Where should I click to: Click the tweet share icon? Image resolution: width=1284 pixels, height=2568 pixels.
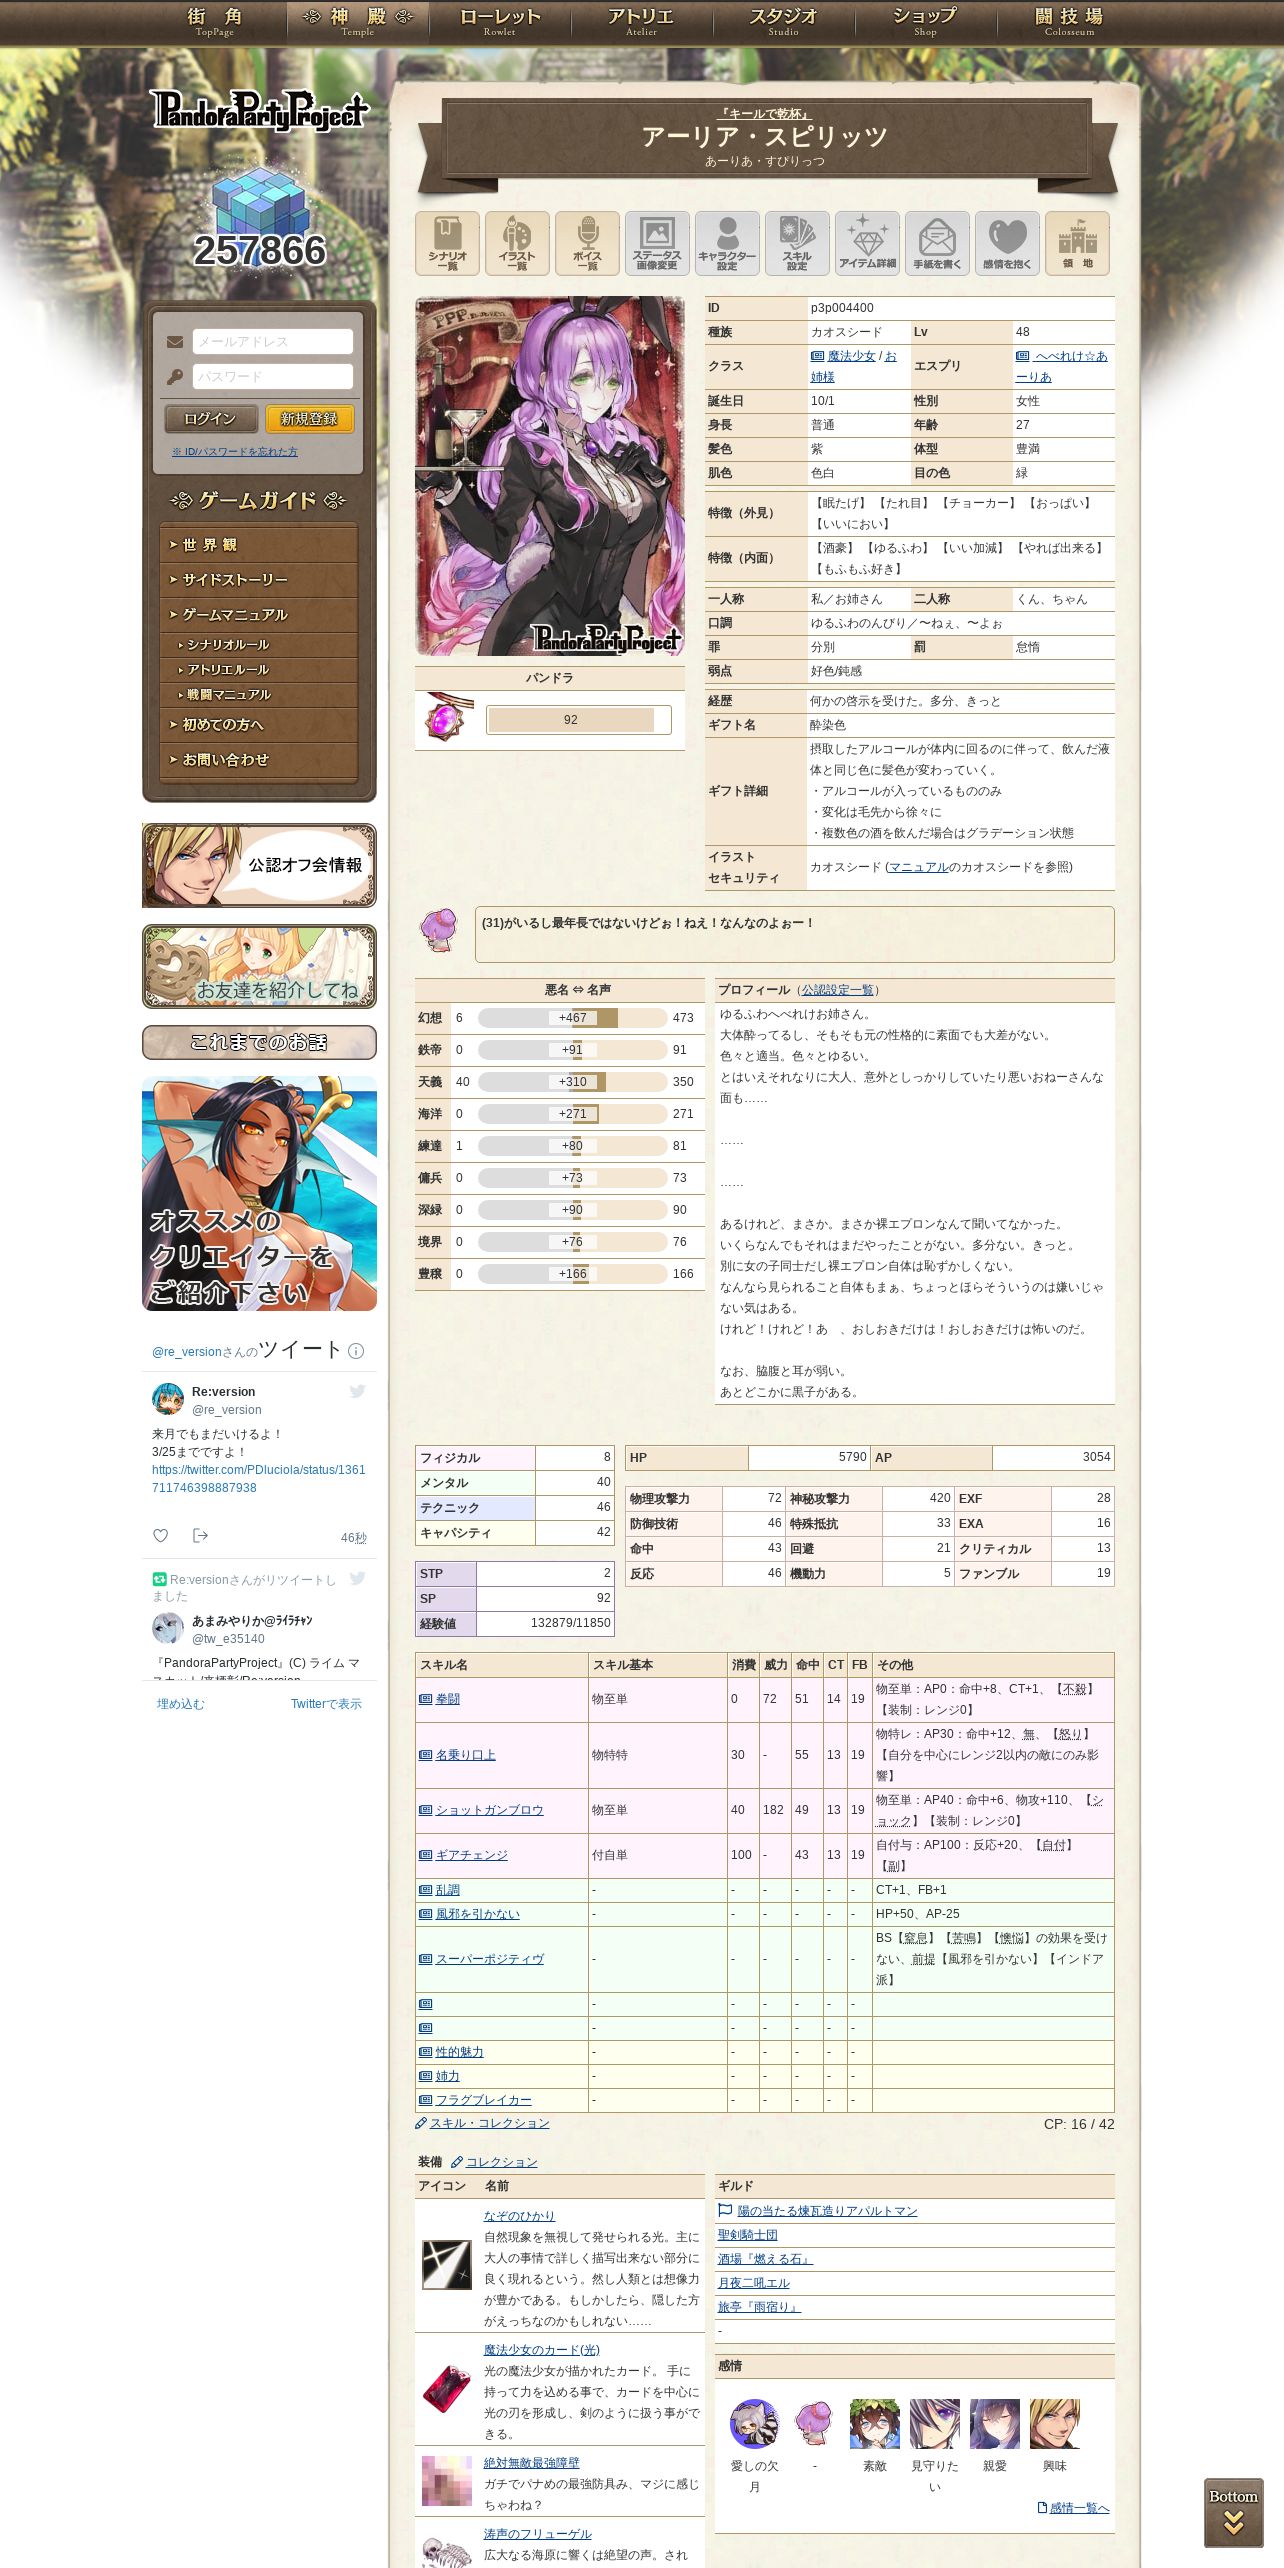(x=200, y=1535)
